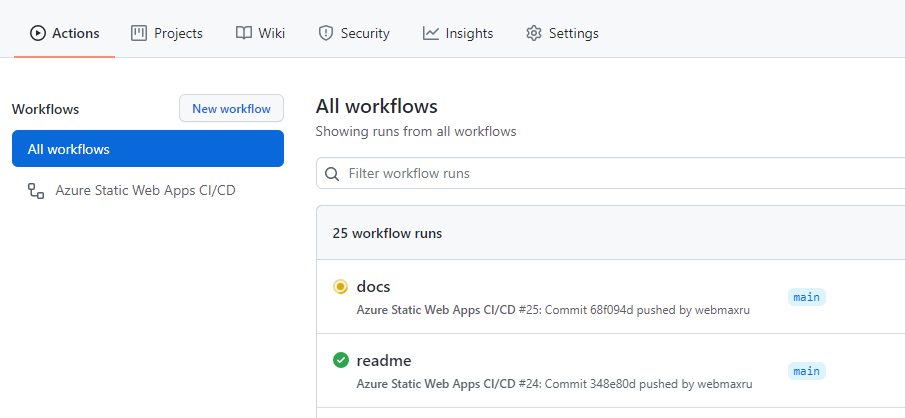Image resolution: width=905 pixels, height=418 pixels.
Task: Click '25 workflow runs' header text
Action: click(387, 233)
